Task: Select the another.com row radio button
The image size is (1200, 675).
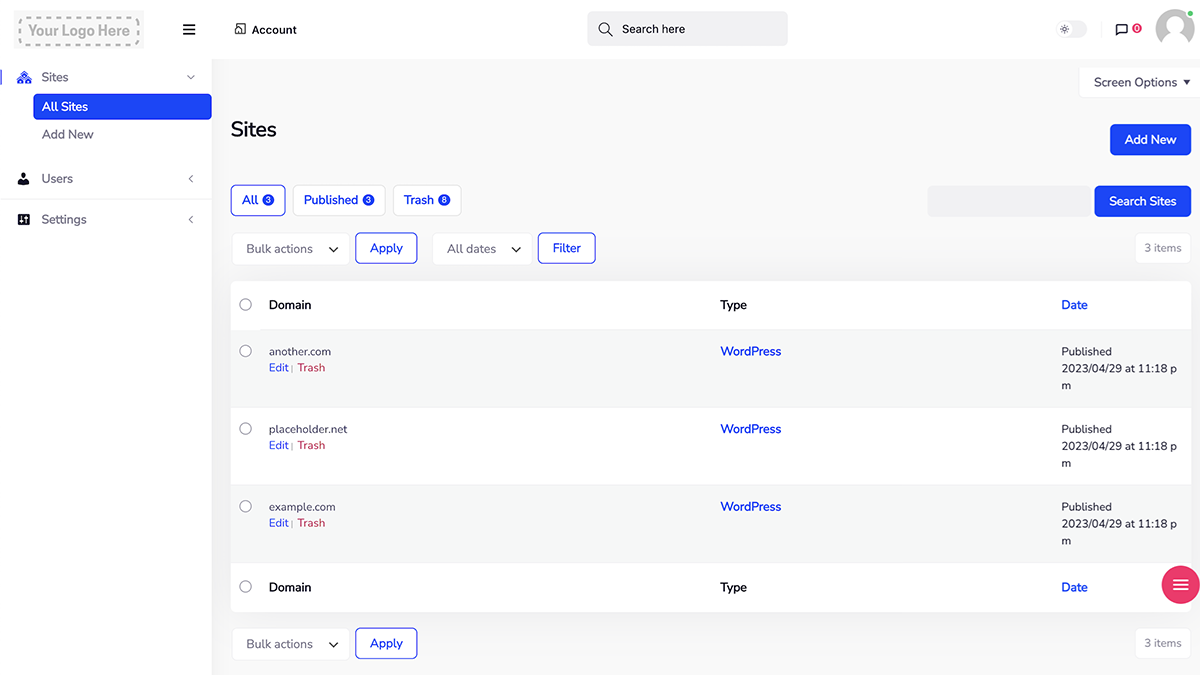Action: (x=246, y=351)
